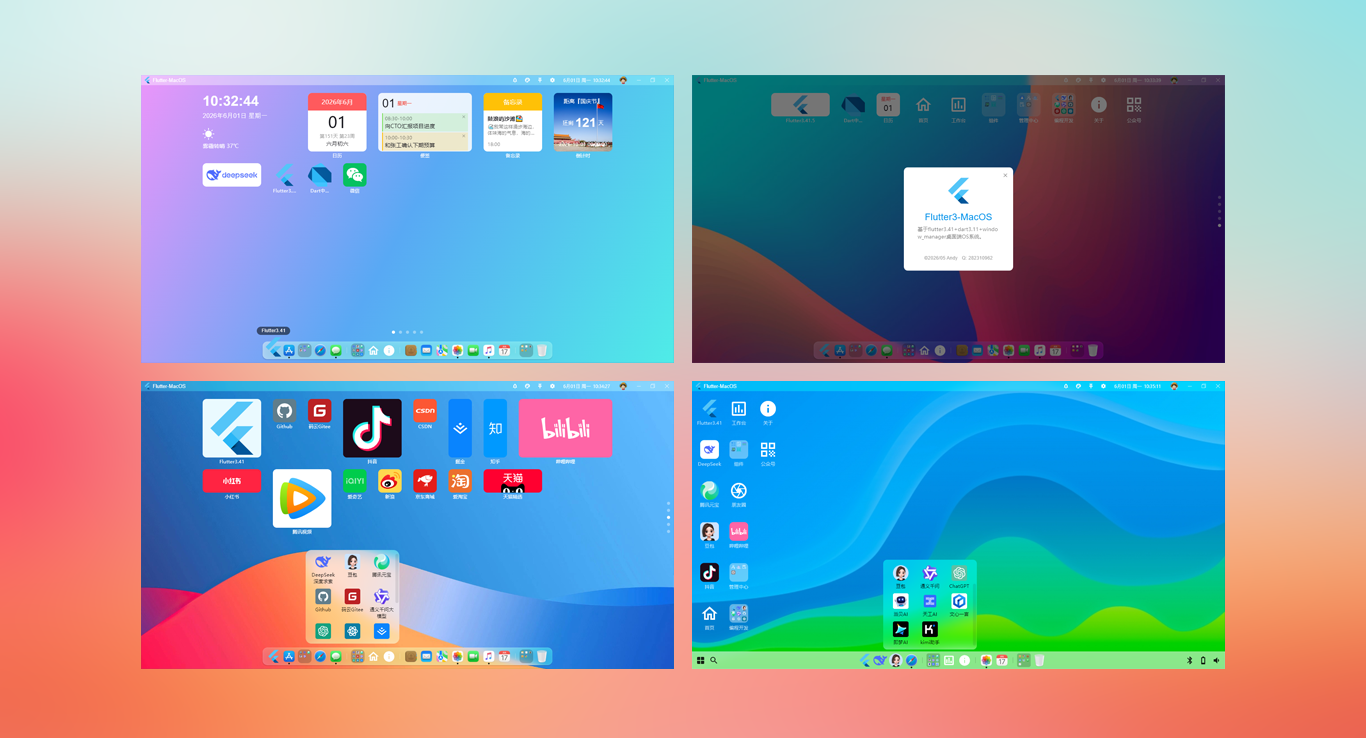Open the DeepSeek desktop icon in the green-taskbar window
This screenshot has width=1366, height=738.
[709, 449]
